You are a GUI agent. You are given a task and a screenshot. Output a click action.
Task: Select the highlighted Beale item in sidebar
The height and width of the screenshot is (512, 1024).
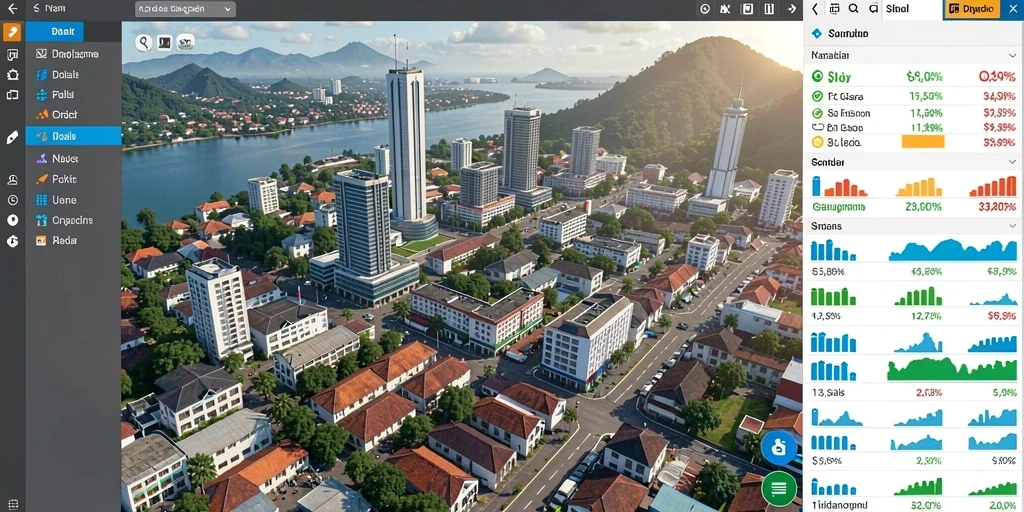[x=73, y=136]
